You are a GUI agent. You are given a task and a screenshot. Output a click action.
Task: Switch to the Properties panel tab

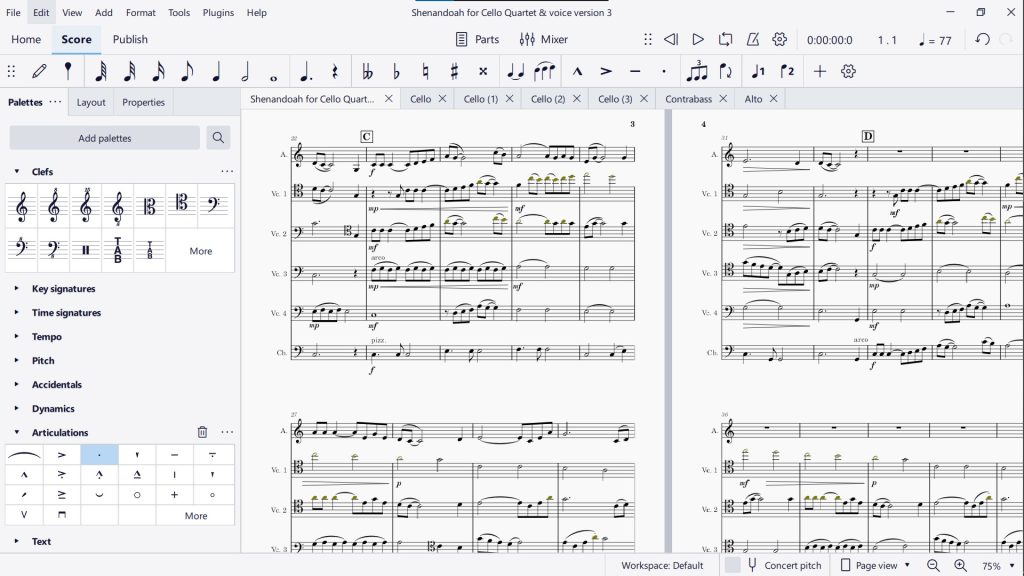point(143,103)
